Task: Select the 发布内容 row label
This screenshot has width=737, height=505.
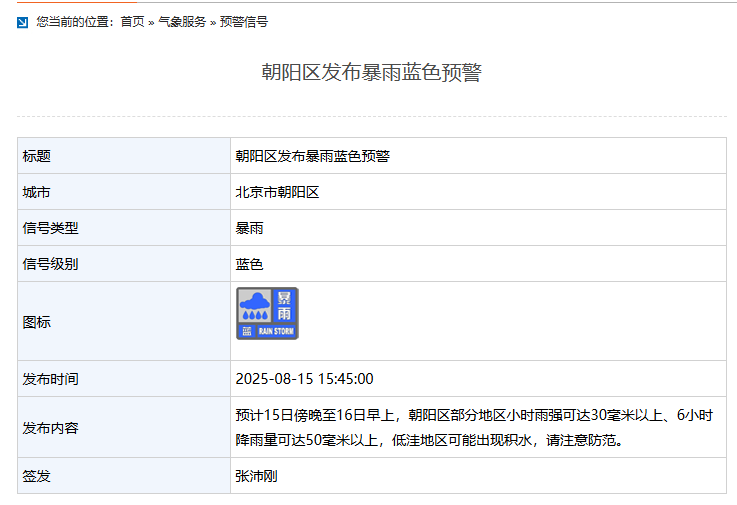Action: coord(50,428)
